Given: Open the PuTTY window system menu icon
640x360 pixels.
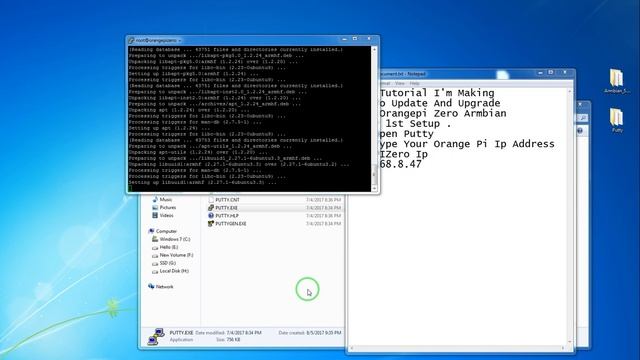Looking at the screenshot, I should pos(131,40).
